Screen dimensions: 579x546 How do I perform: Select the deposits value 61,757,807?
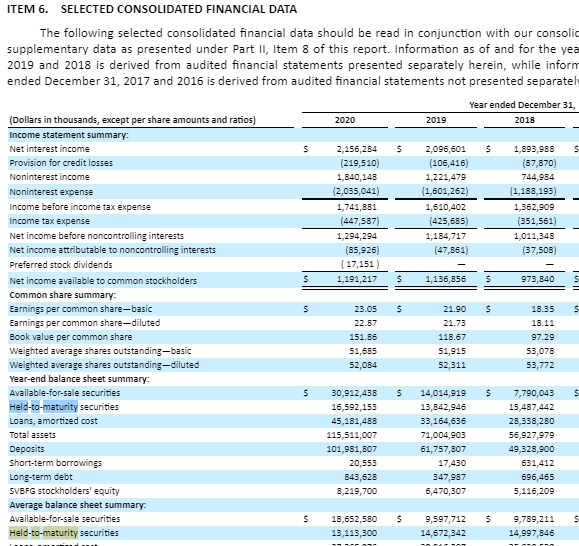pos(443,449)
